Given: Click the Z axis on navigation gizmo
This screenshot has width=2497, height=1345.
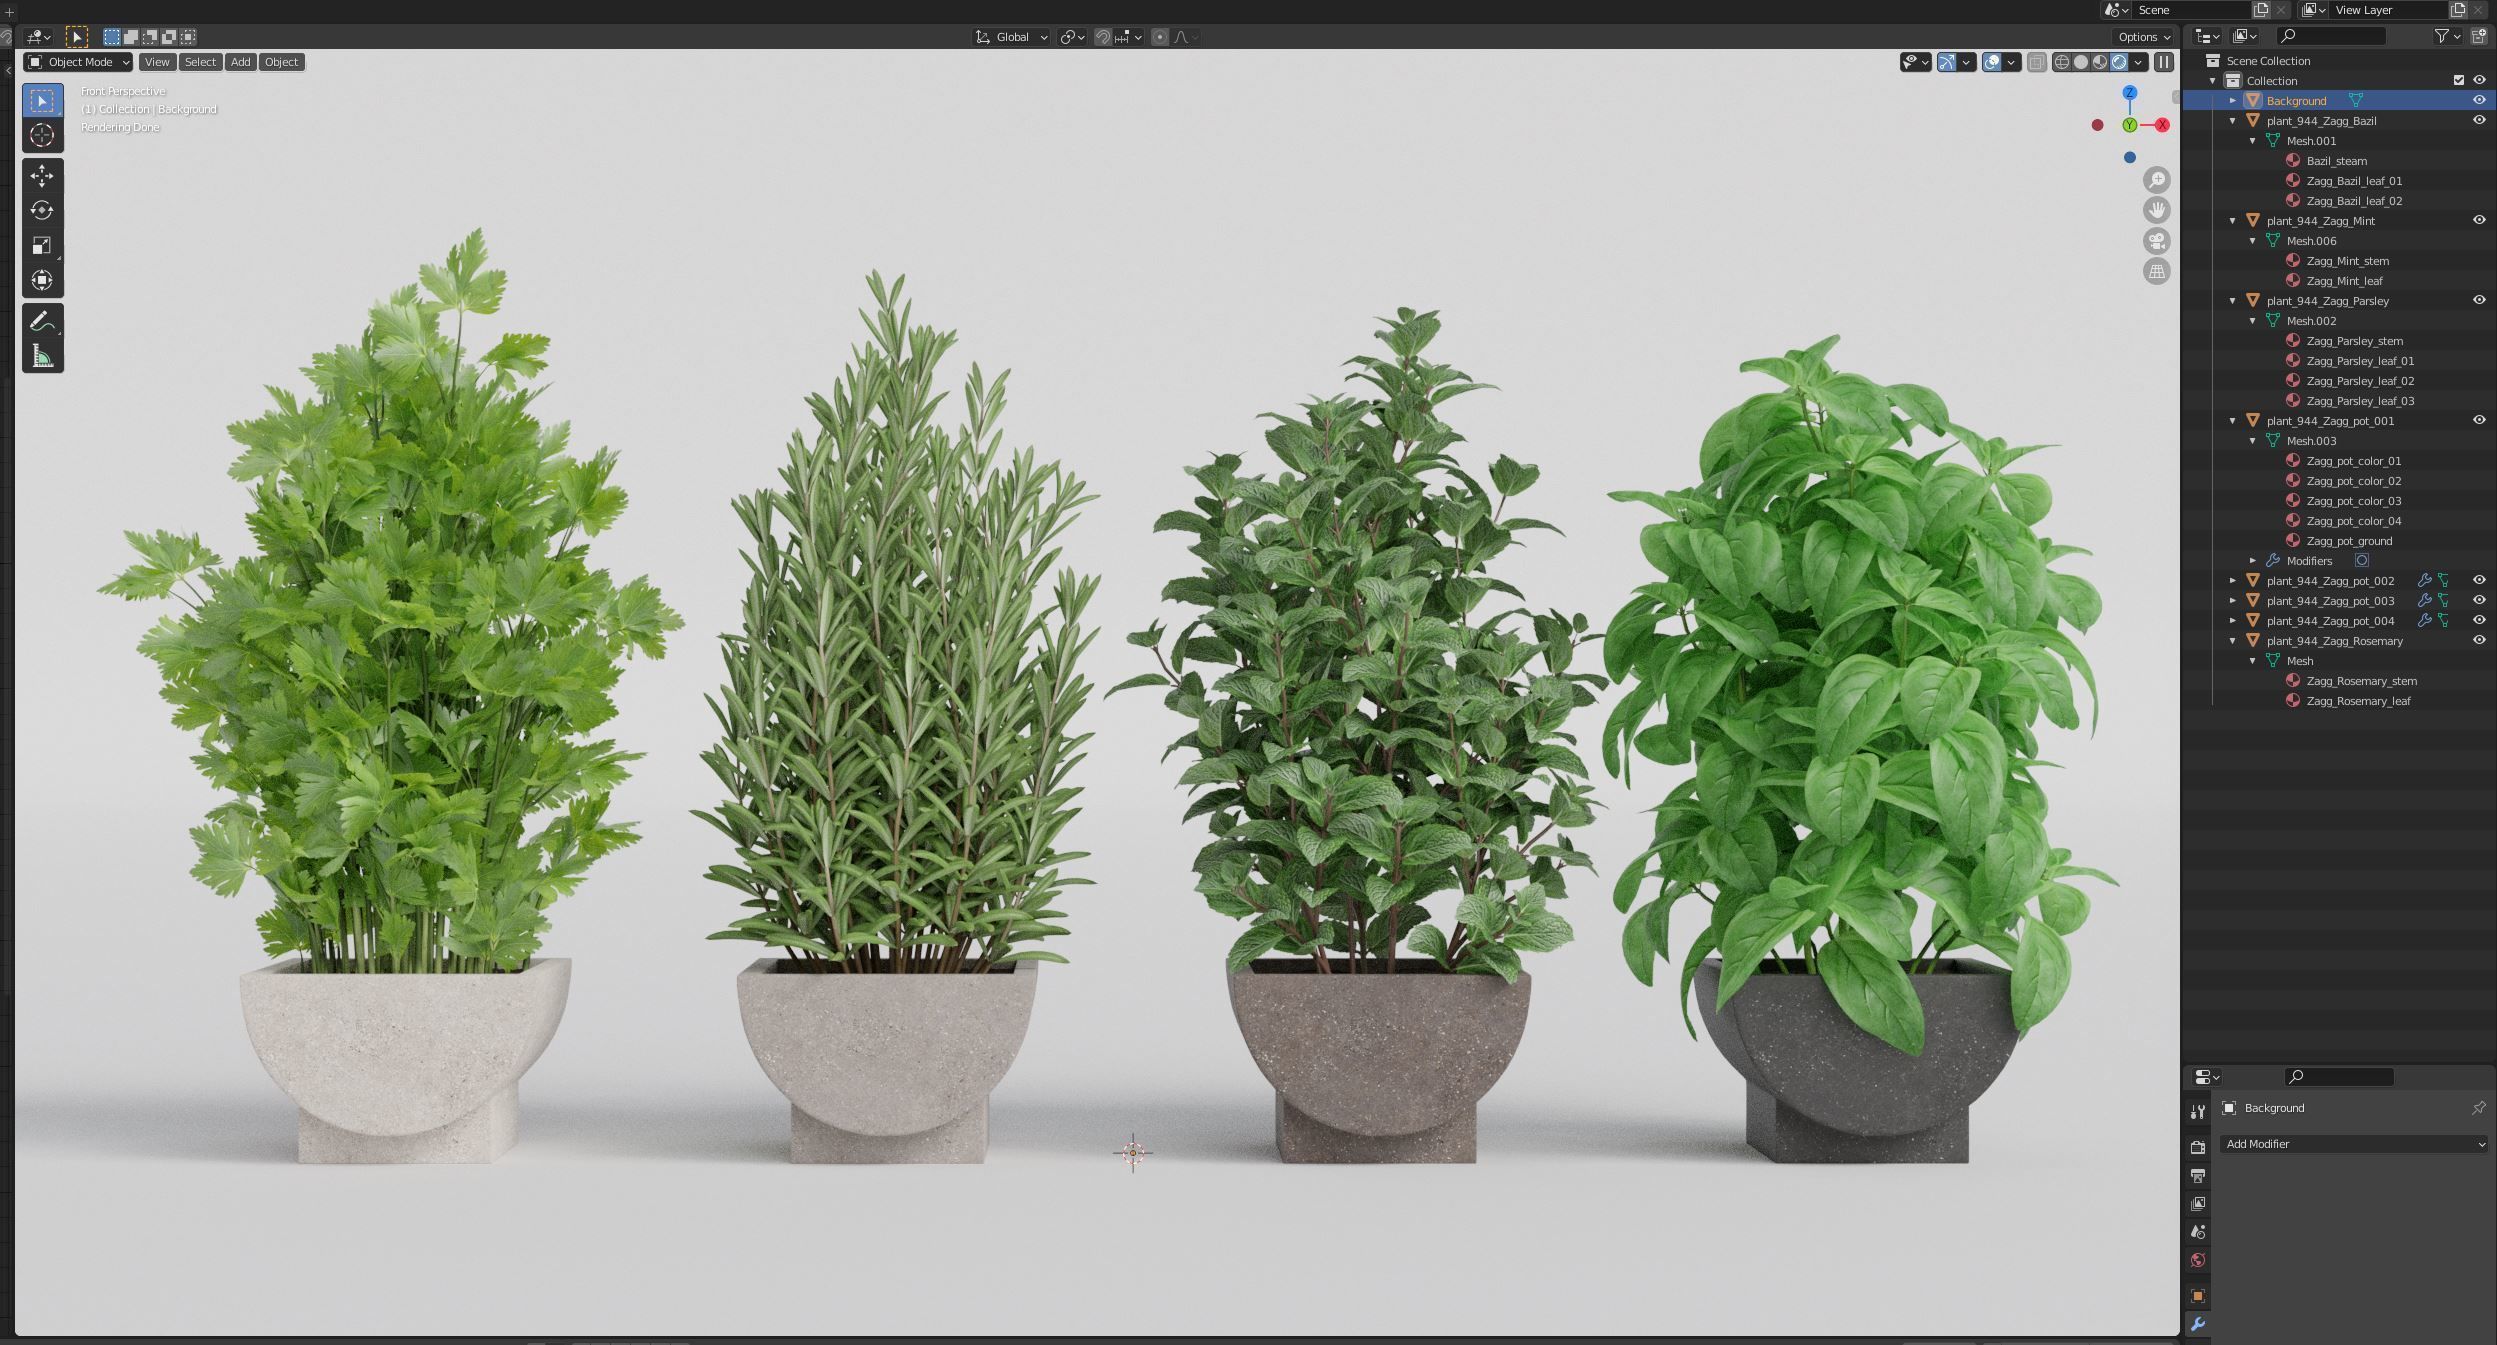Looking at the screenshot, I should 2130,92.
